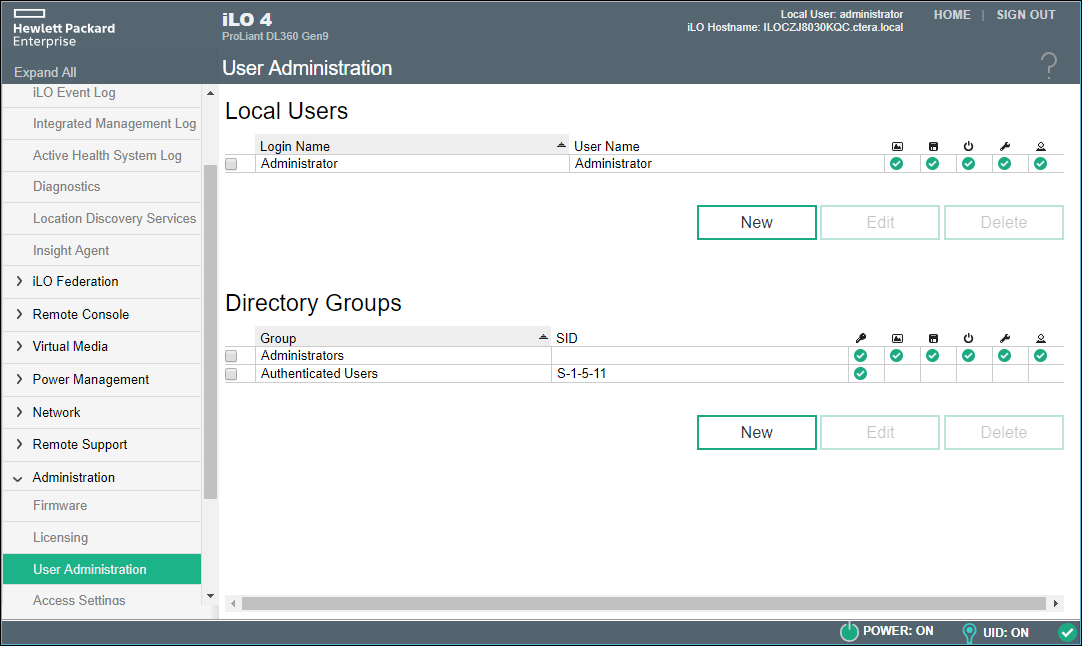
Task: Click the sidebar scroll up arrow
Action: (210, 93)
